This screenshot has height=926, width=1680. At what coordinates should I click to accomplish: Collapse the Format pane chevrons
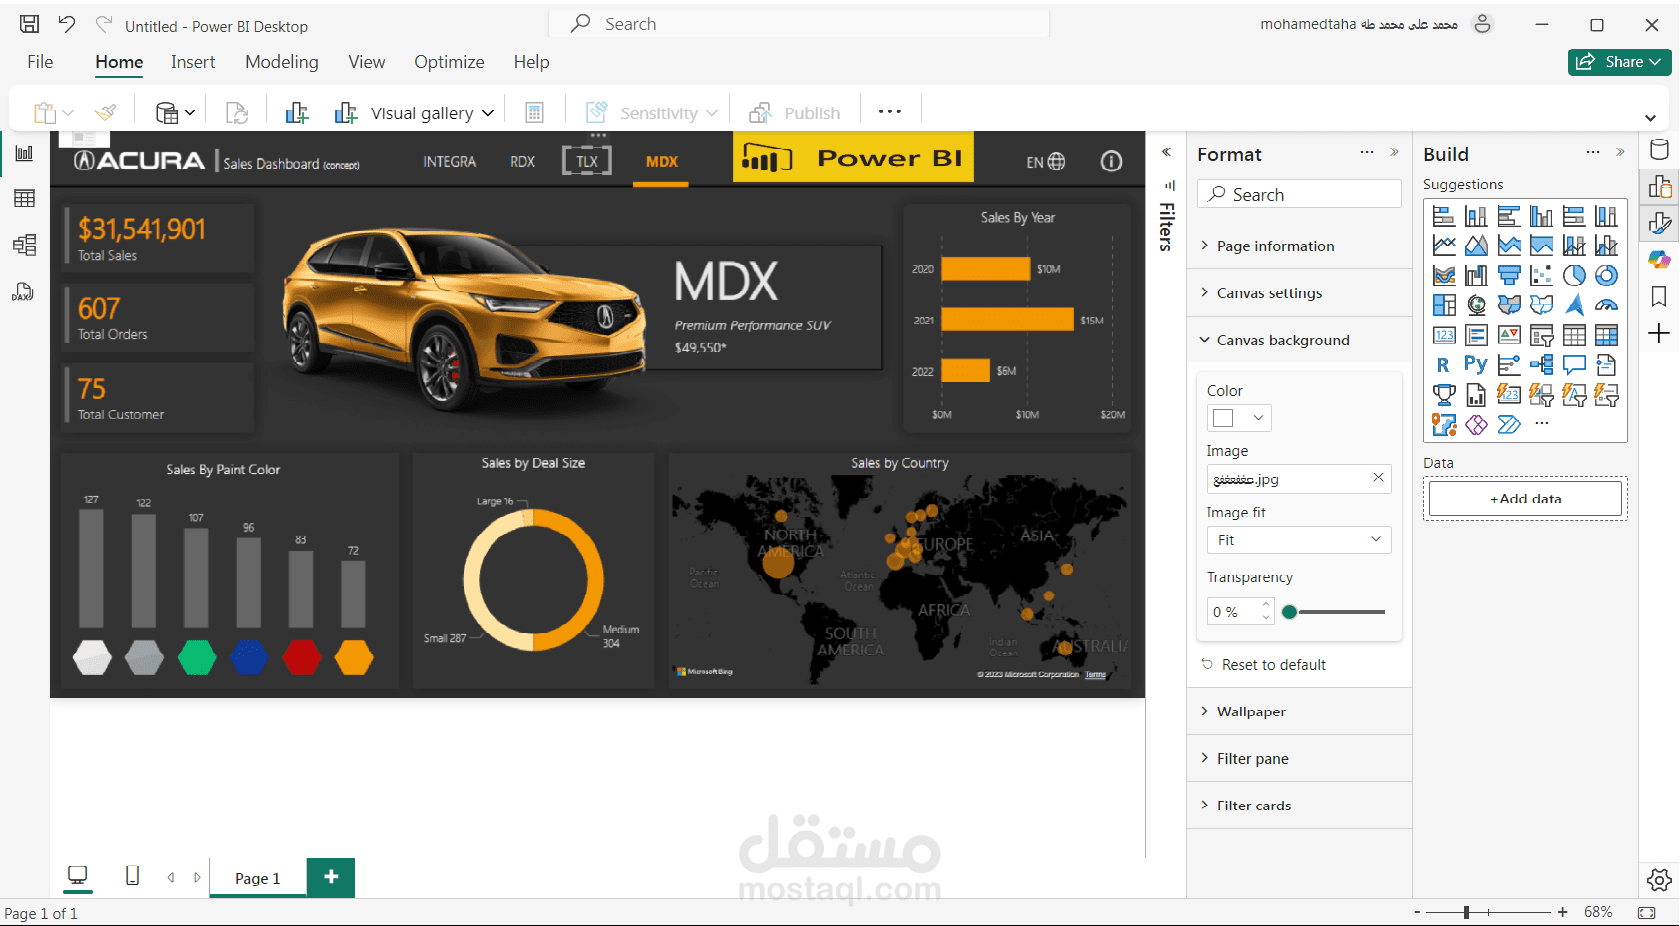pos(1394,152)
